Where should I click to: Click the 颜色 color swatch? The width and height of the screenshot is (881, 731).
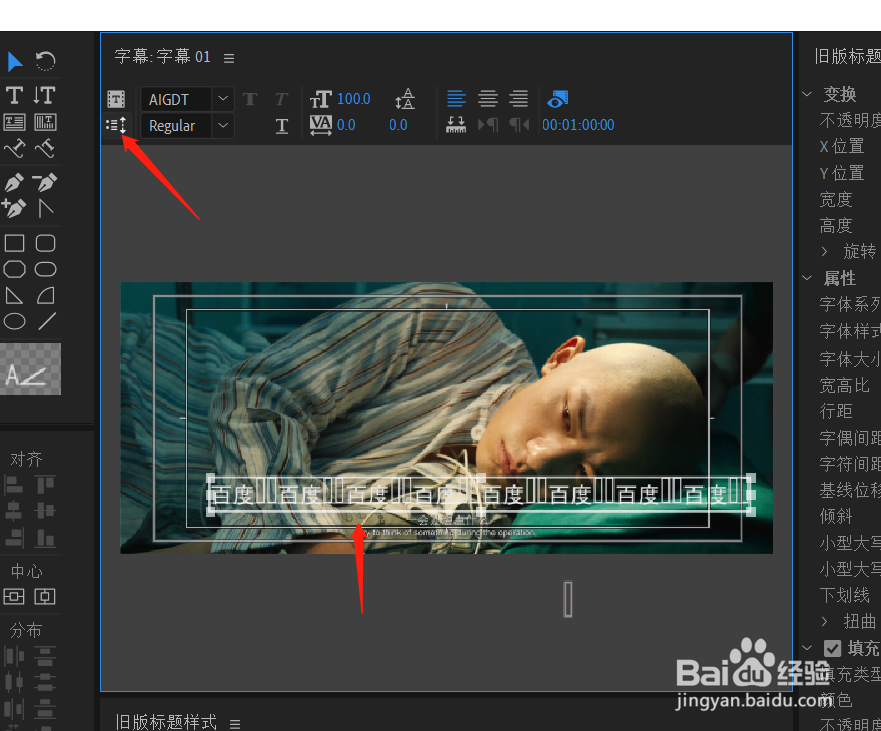click(872, 700)
